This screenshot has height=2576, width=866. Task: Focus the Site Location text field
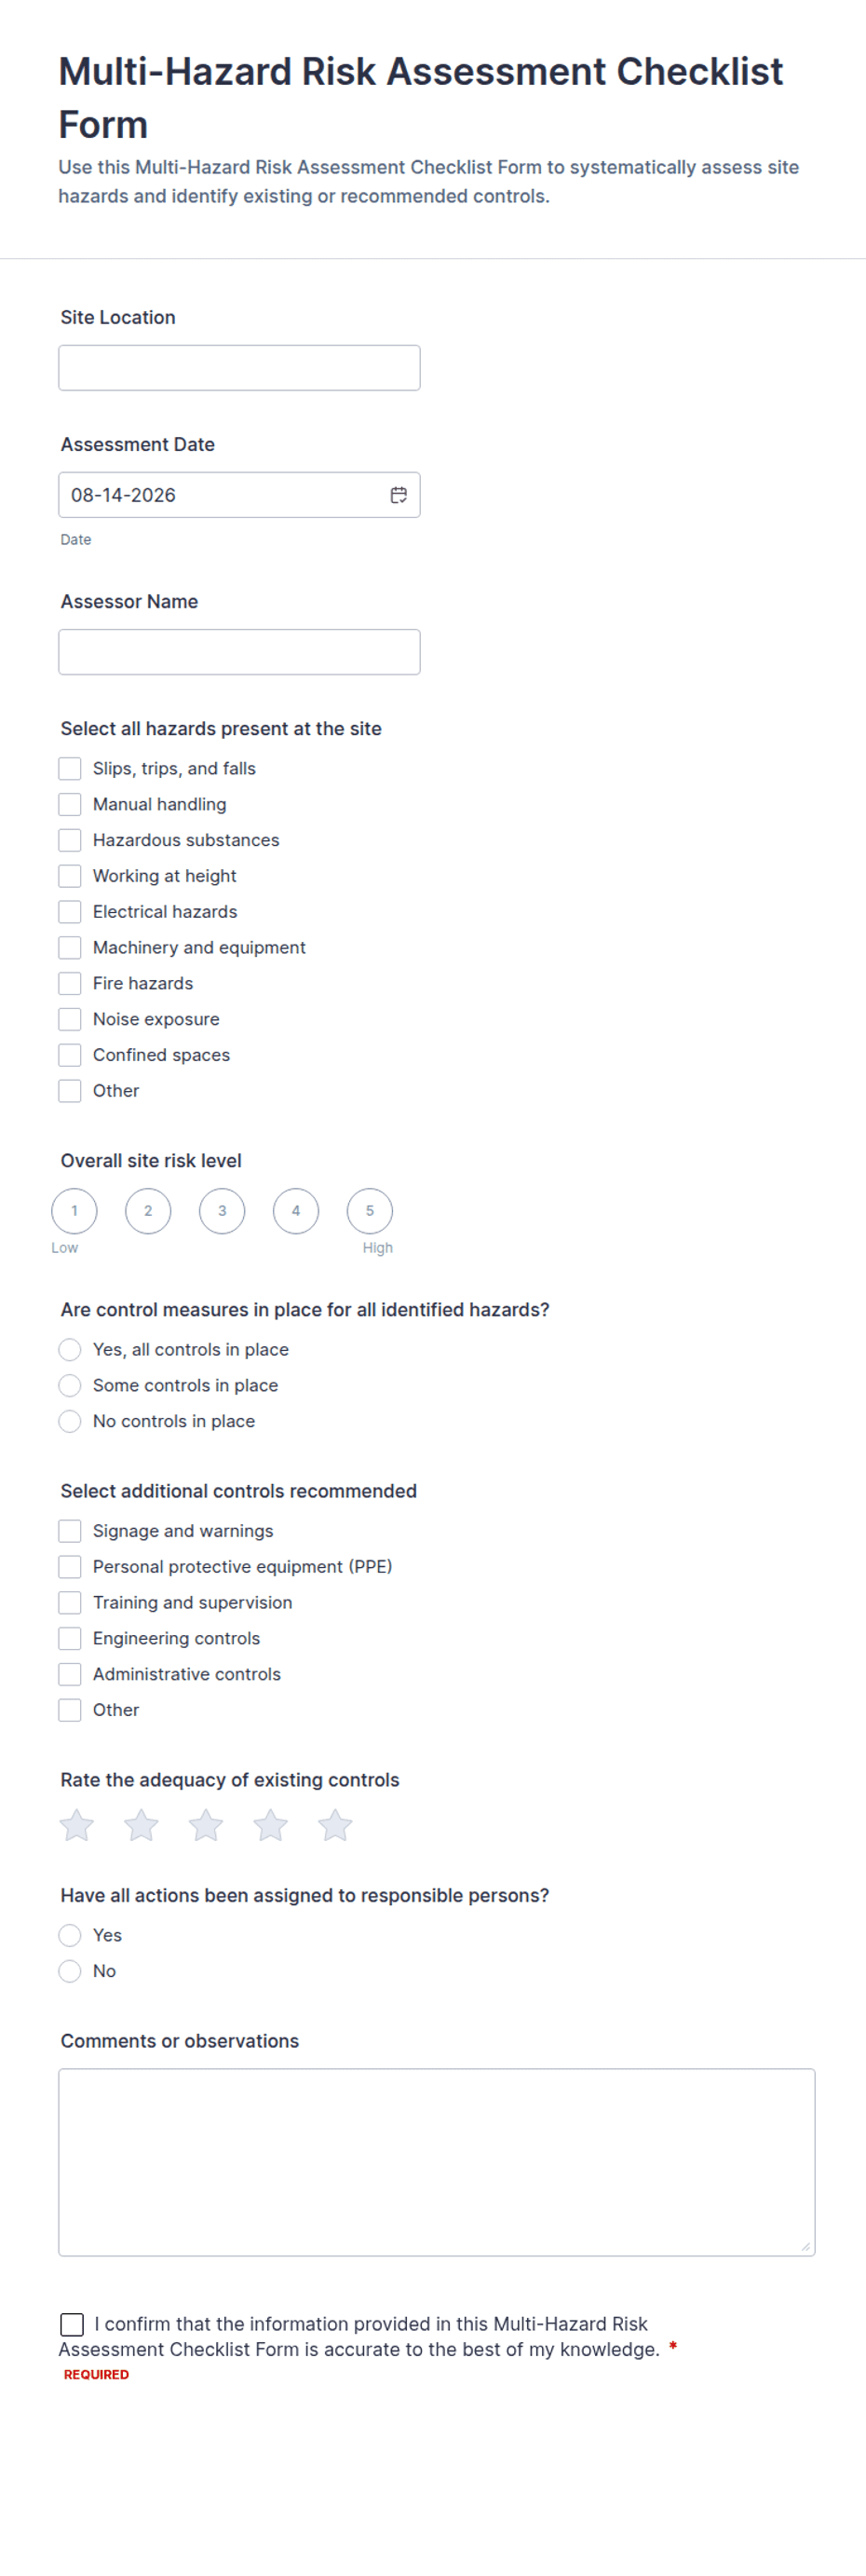point(239,368)
